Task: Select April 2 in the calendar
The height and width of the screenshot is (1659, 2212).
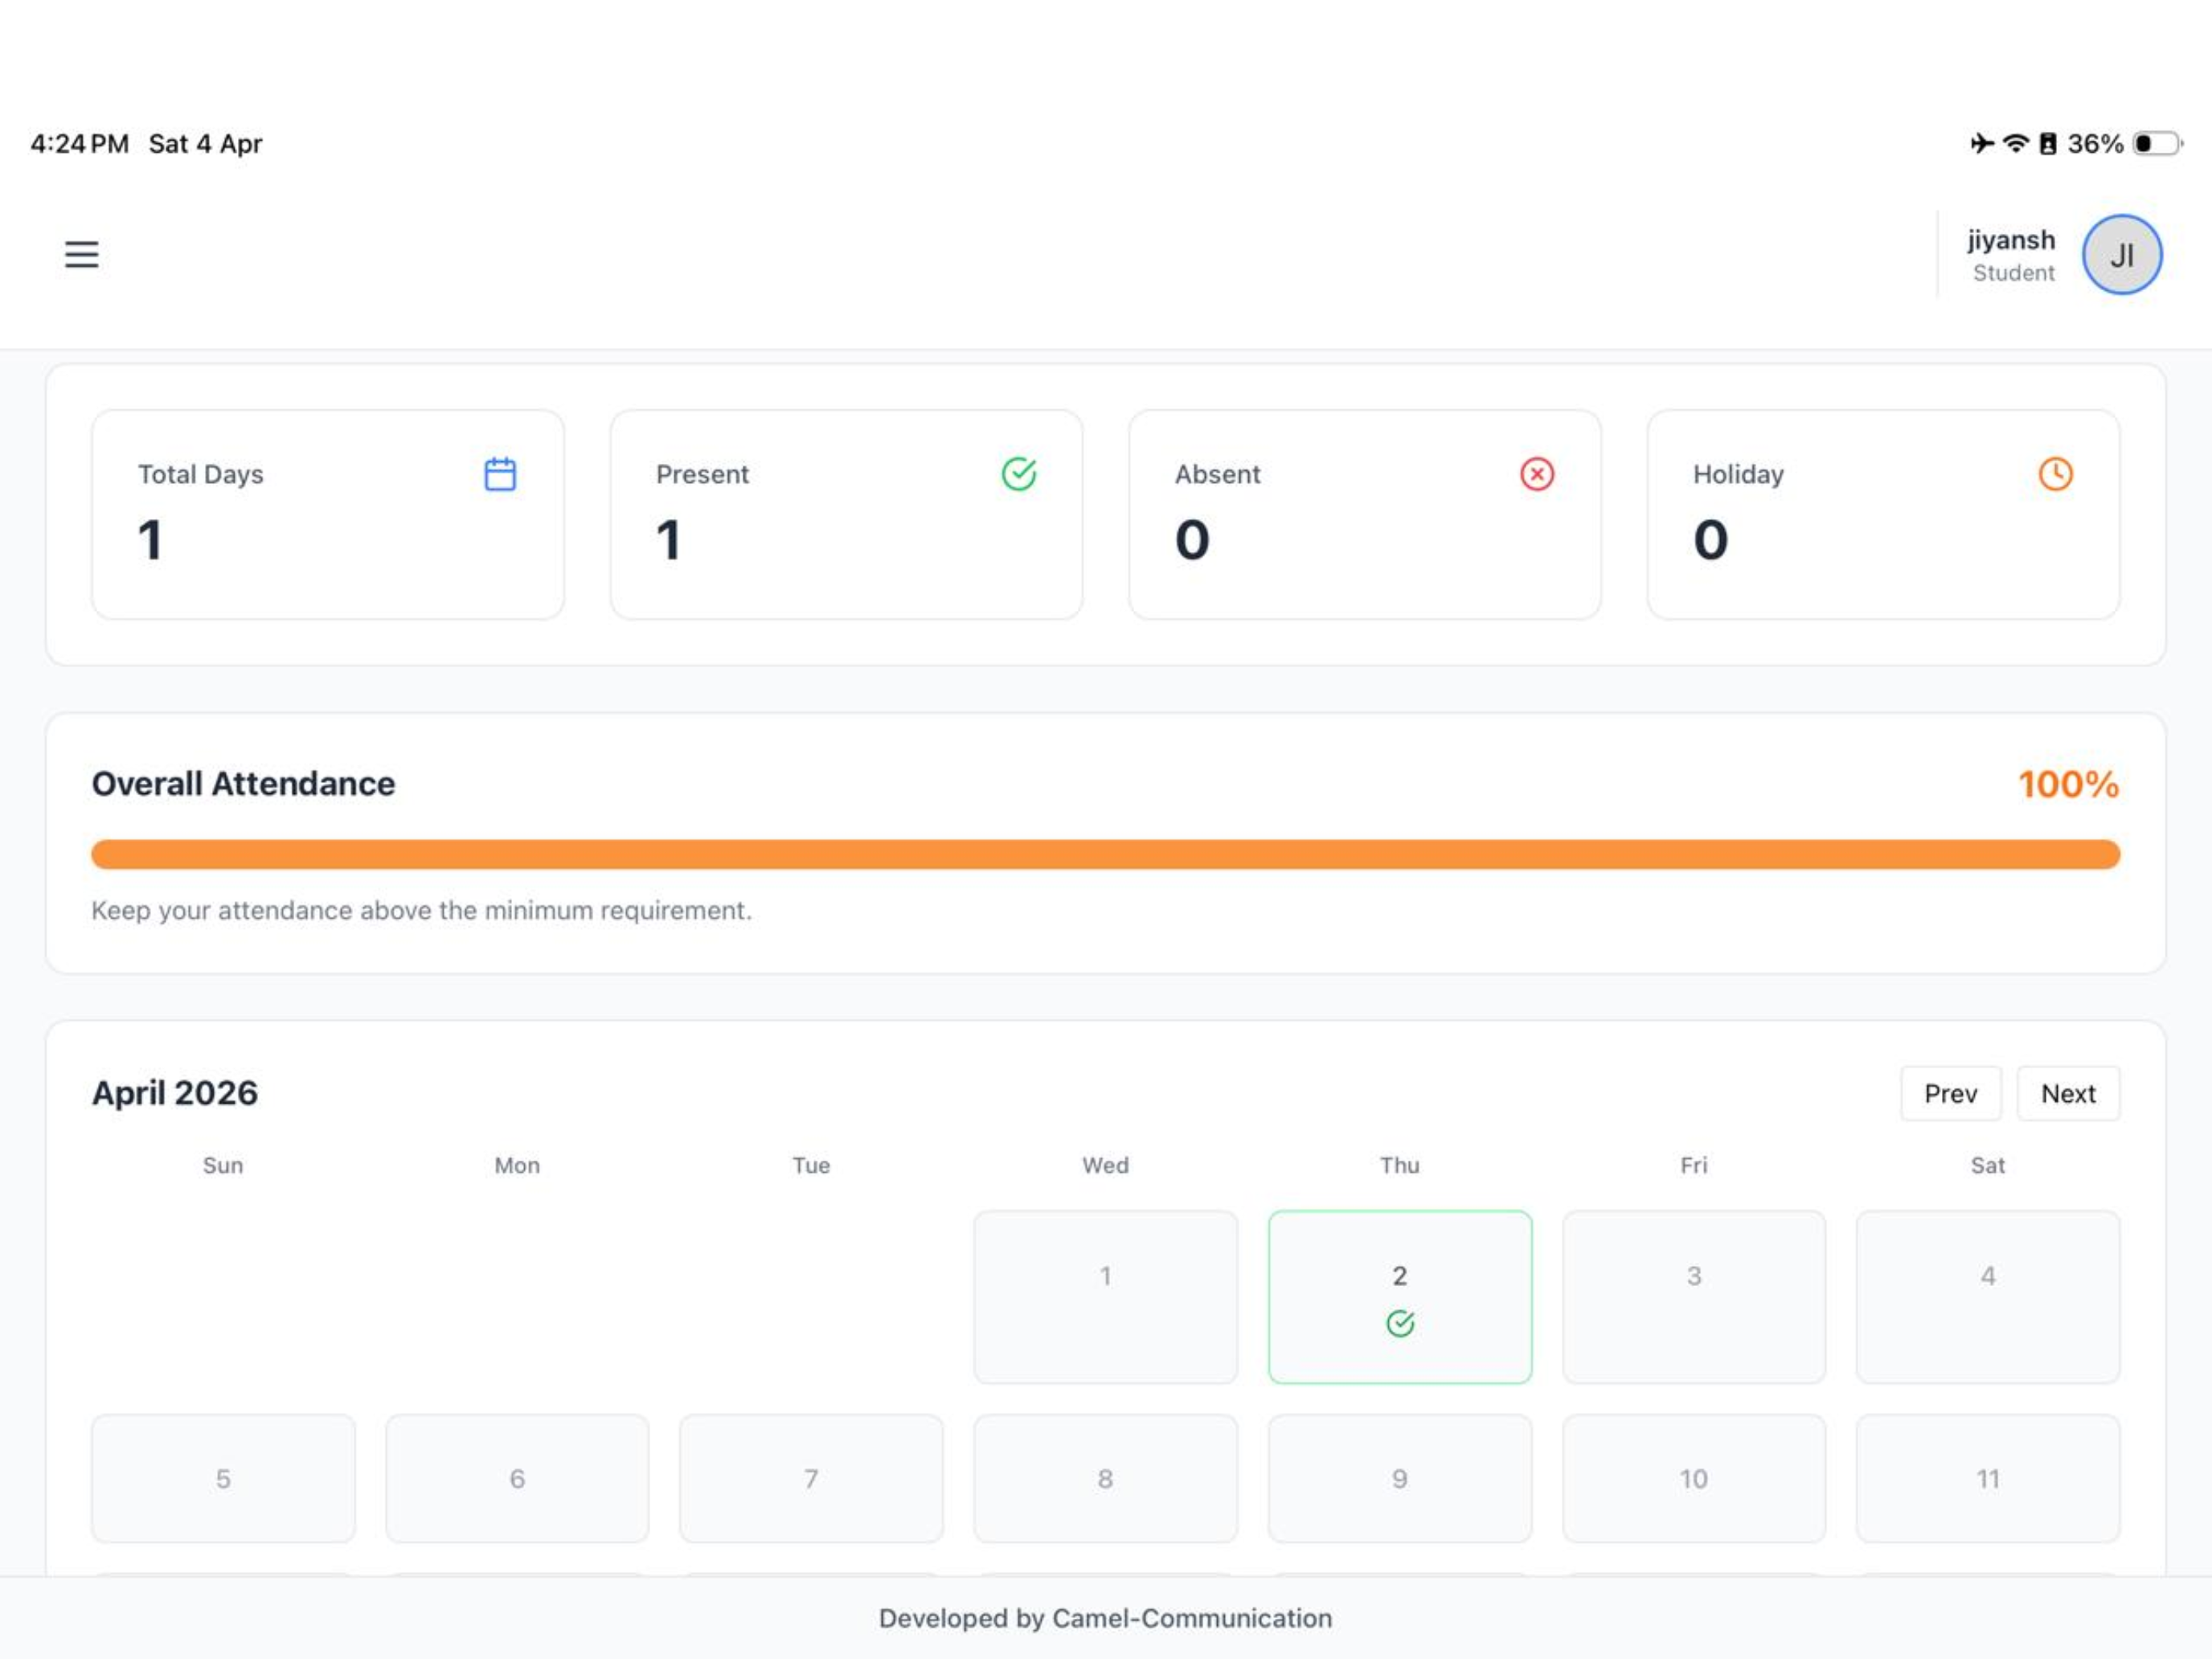Action: click(1400, 1297)
